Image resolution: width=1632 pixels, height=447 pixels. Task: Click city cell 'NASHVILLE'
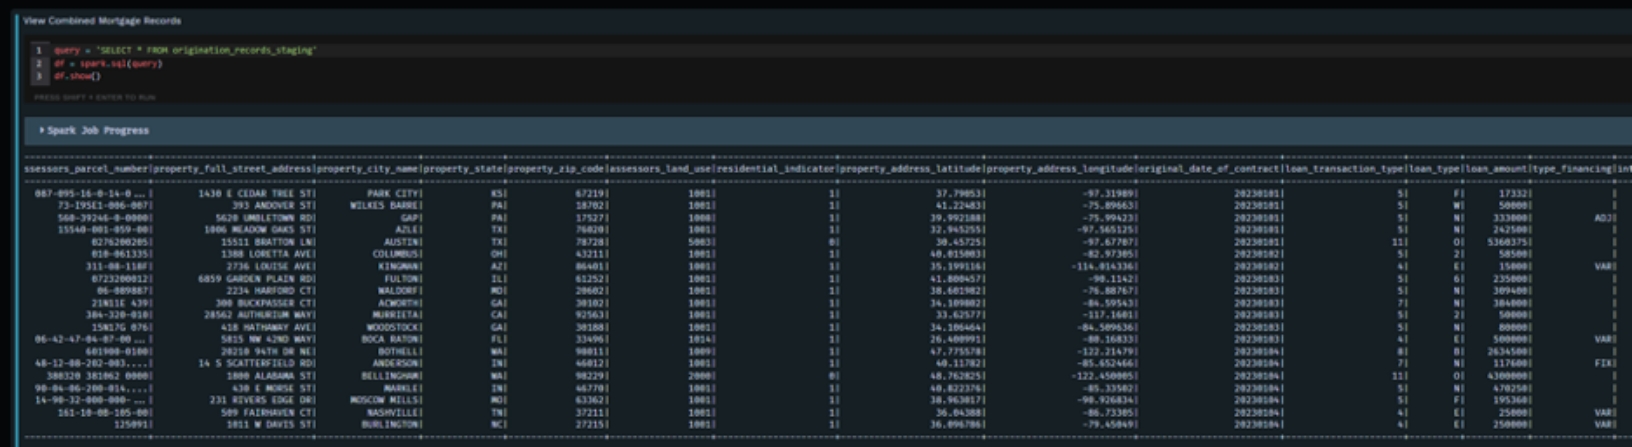point(394,412)
